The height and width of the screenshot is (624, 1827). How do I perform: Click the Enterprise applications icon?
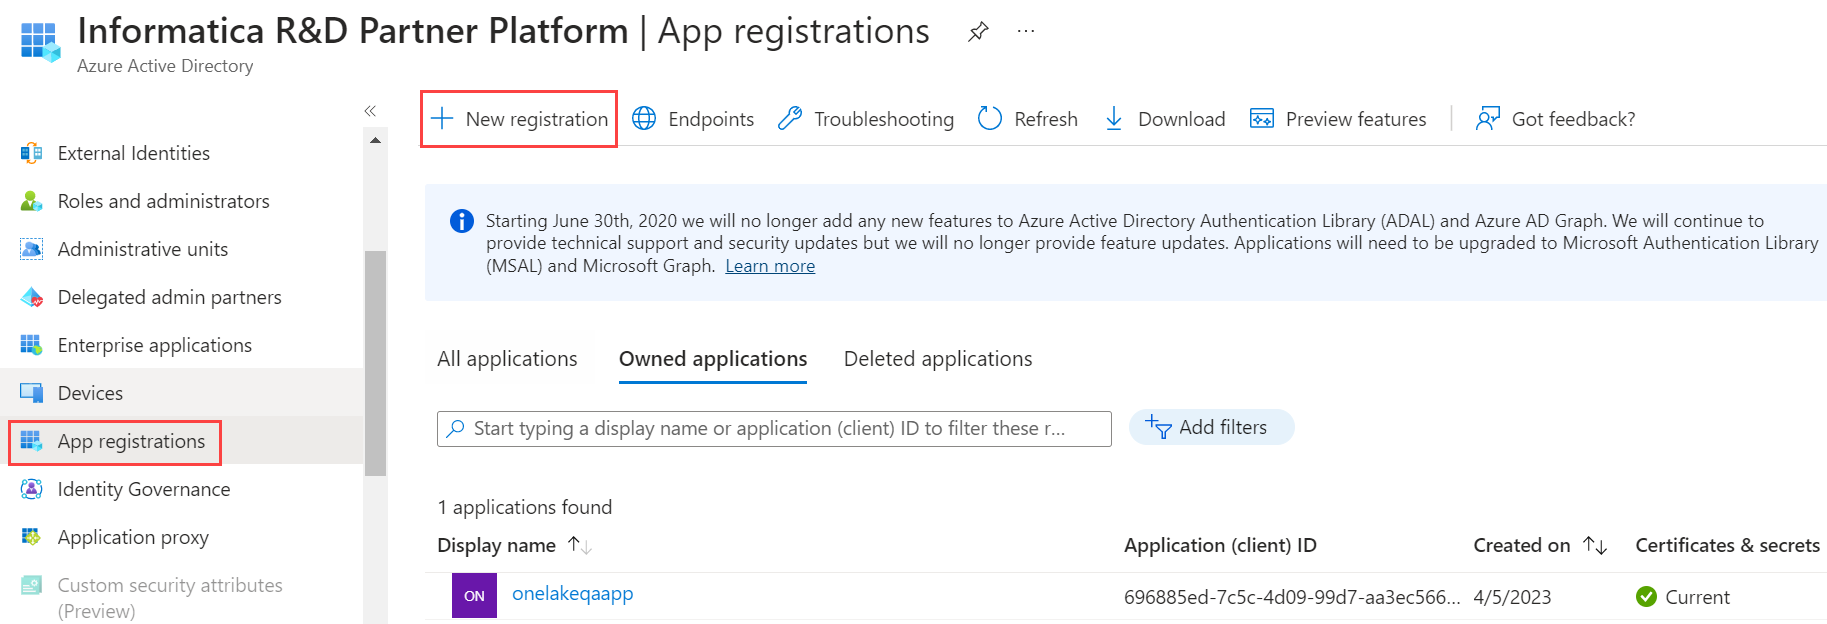[32, 345]
